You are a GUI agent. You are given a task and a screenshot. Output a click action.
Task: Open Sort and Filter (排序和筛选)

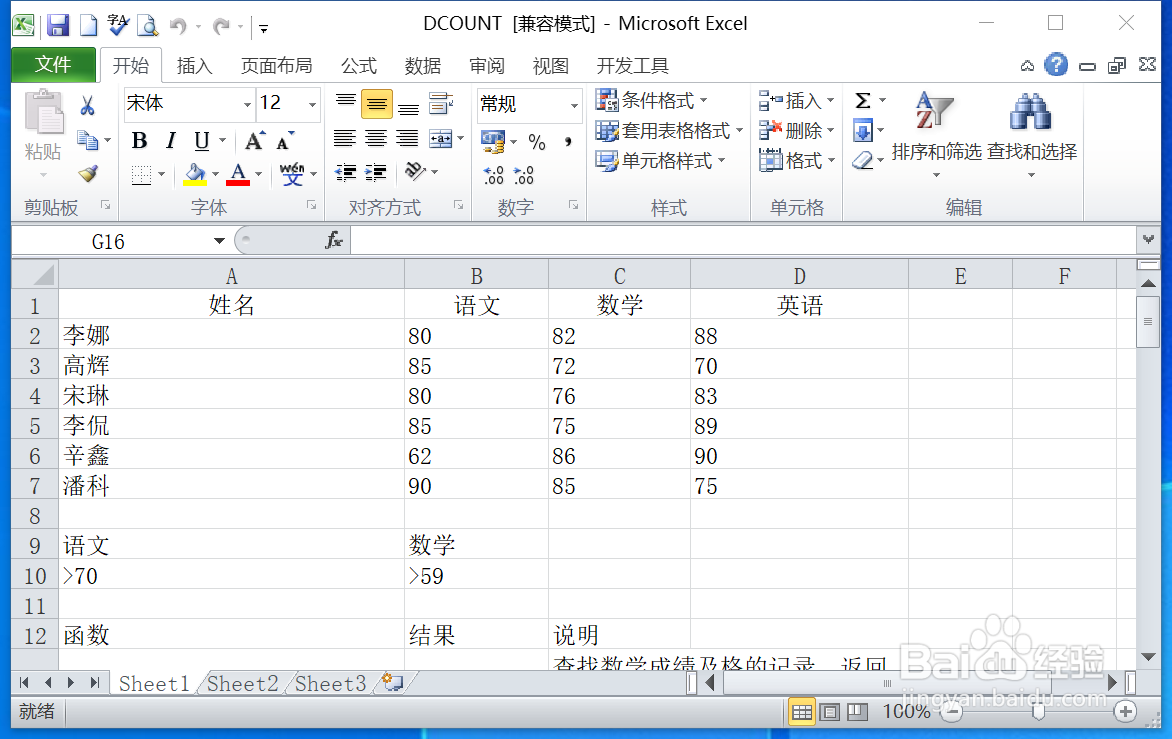click(936, 134)
